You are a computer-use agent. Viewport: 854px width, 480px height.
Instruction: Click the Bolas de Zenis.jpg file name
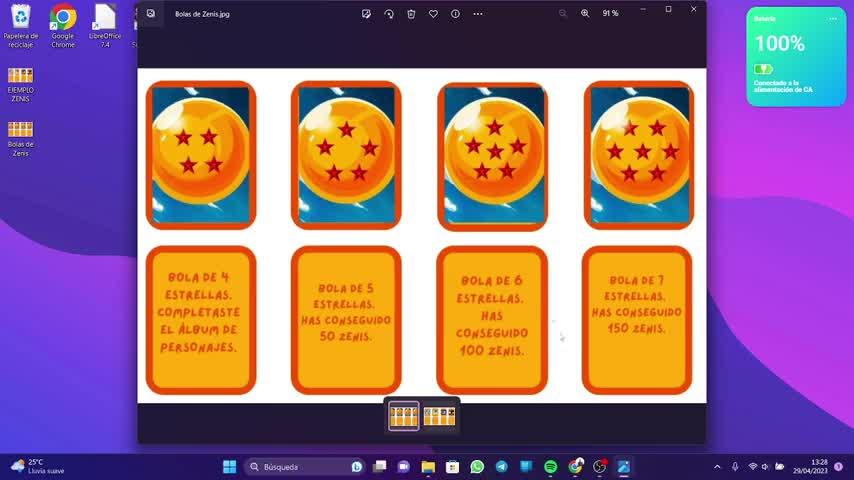pos(202,14)
